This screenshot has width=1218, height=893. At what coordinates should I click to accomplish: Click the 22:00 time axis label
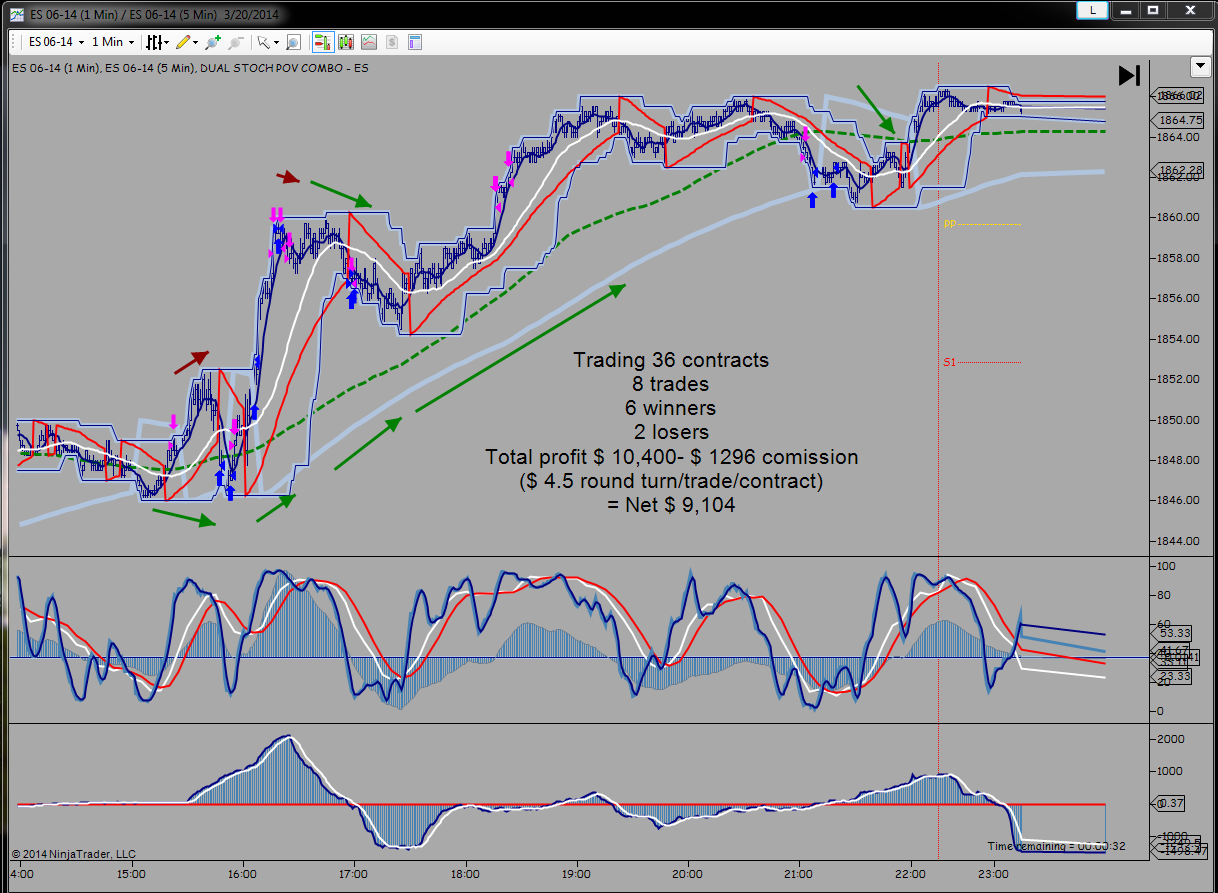tap(909, 873)
